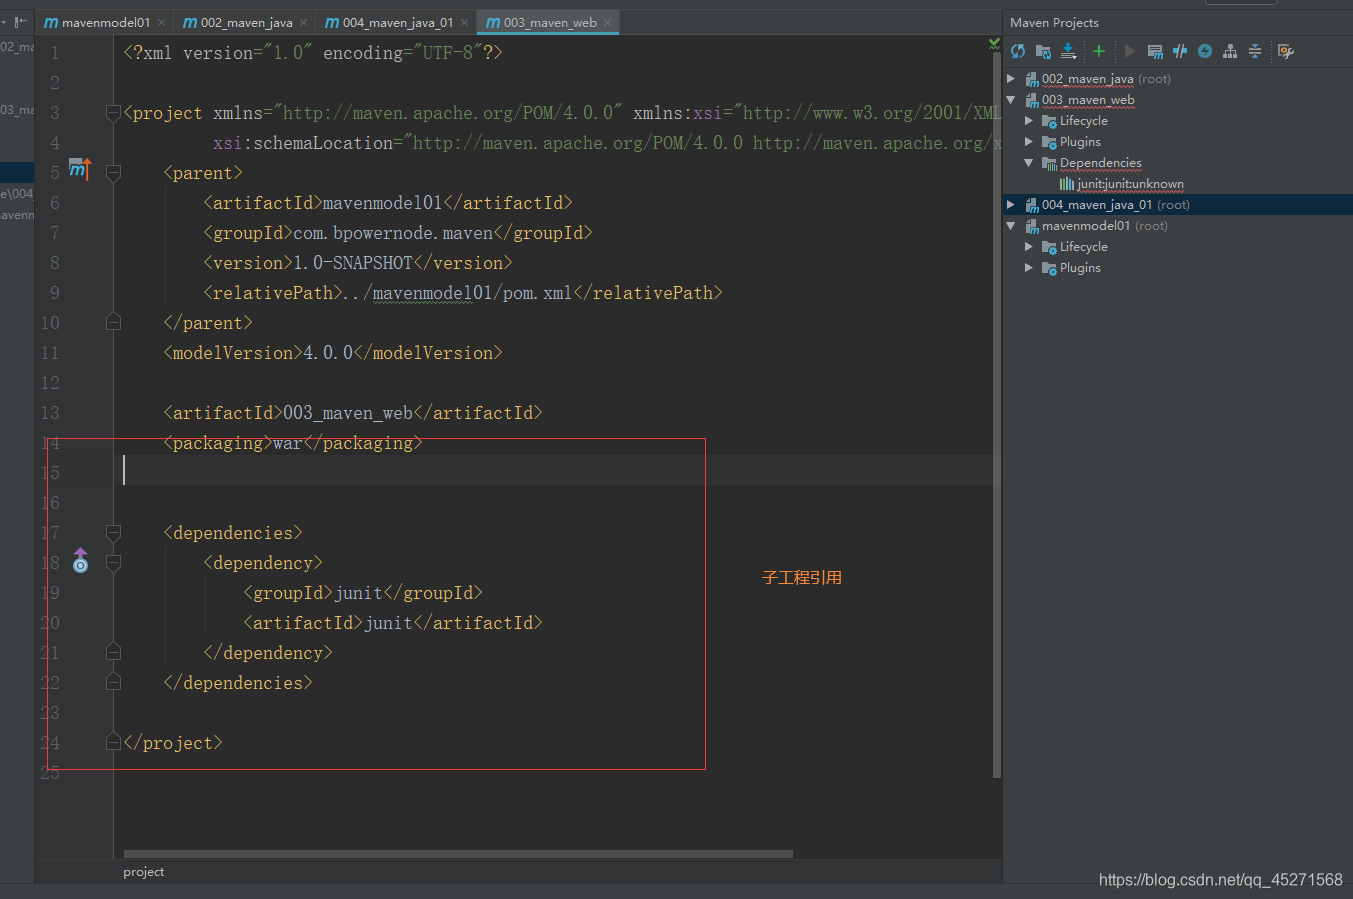This screenshot has height=899, width=1353.
Task: Click vertical scrollbar of the editor
Action: (x=997, y=417)
